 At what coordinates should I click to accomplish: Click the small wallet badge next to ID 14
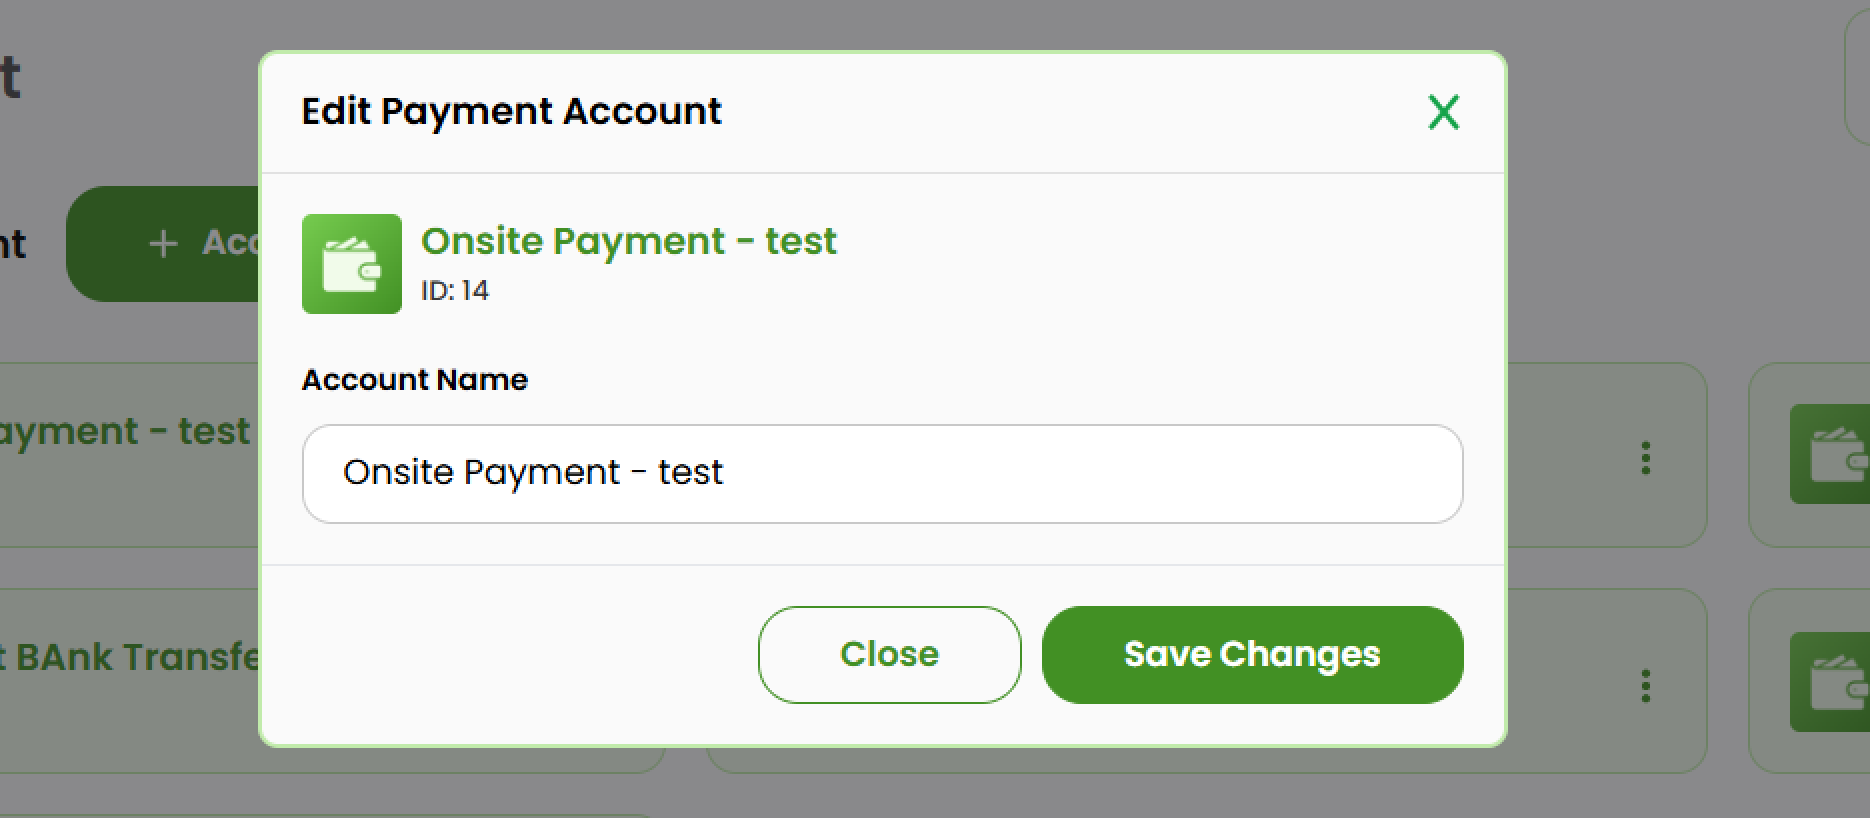351,263
